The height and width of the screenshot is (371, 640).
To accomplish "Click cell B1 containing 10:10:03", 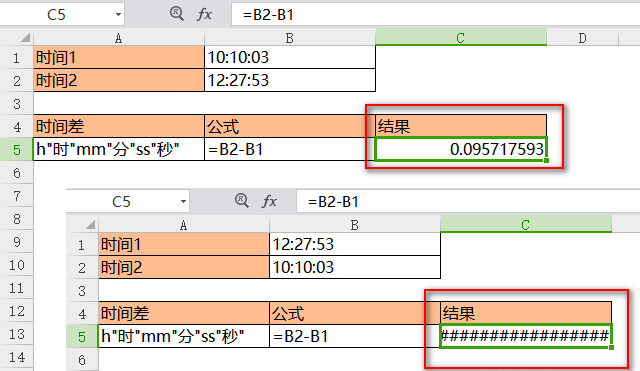I will 290,57.
